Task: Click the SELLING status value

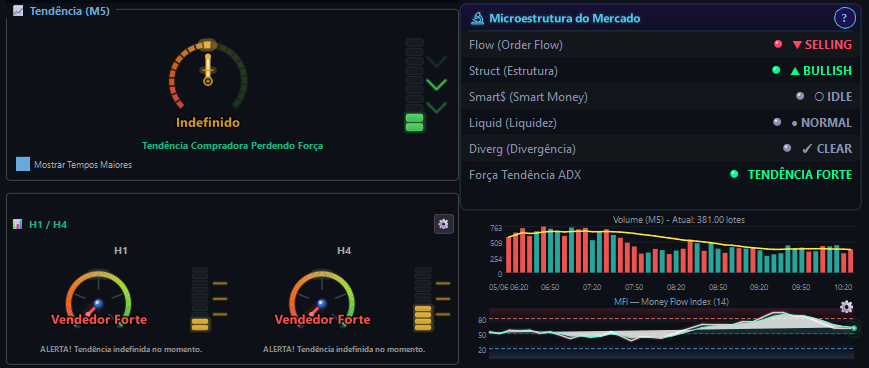Action: [x=822, y=45]
